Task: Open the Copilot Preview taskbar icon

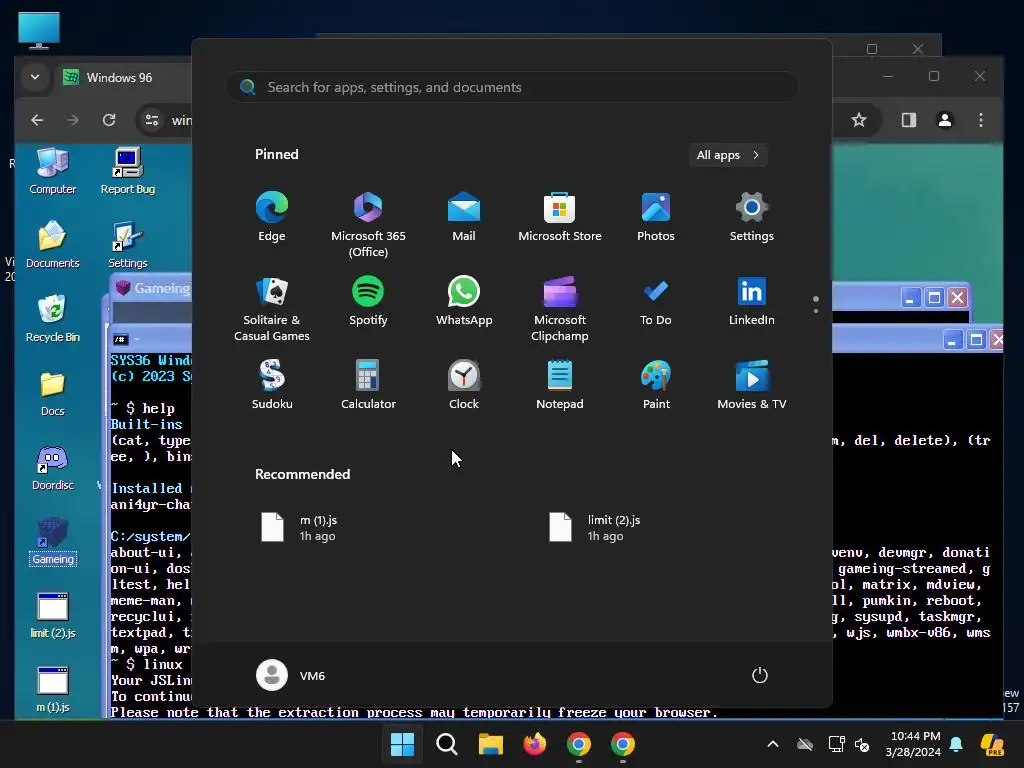Action: coord(992,744)
